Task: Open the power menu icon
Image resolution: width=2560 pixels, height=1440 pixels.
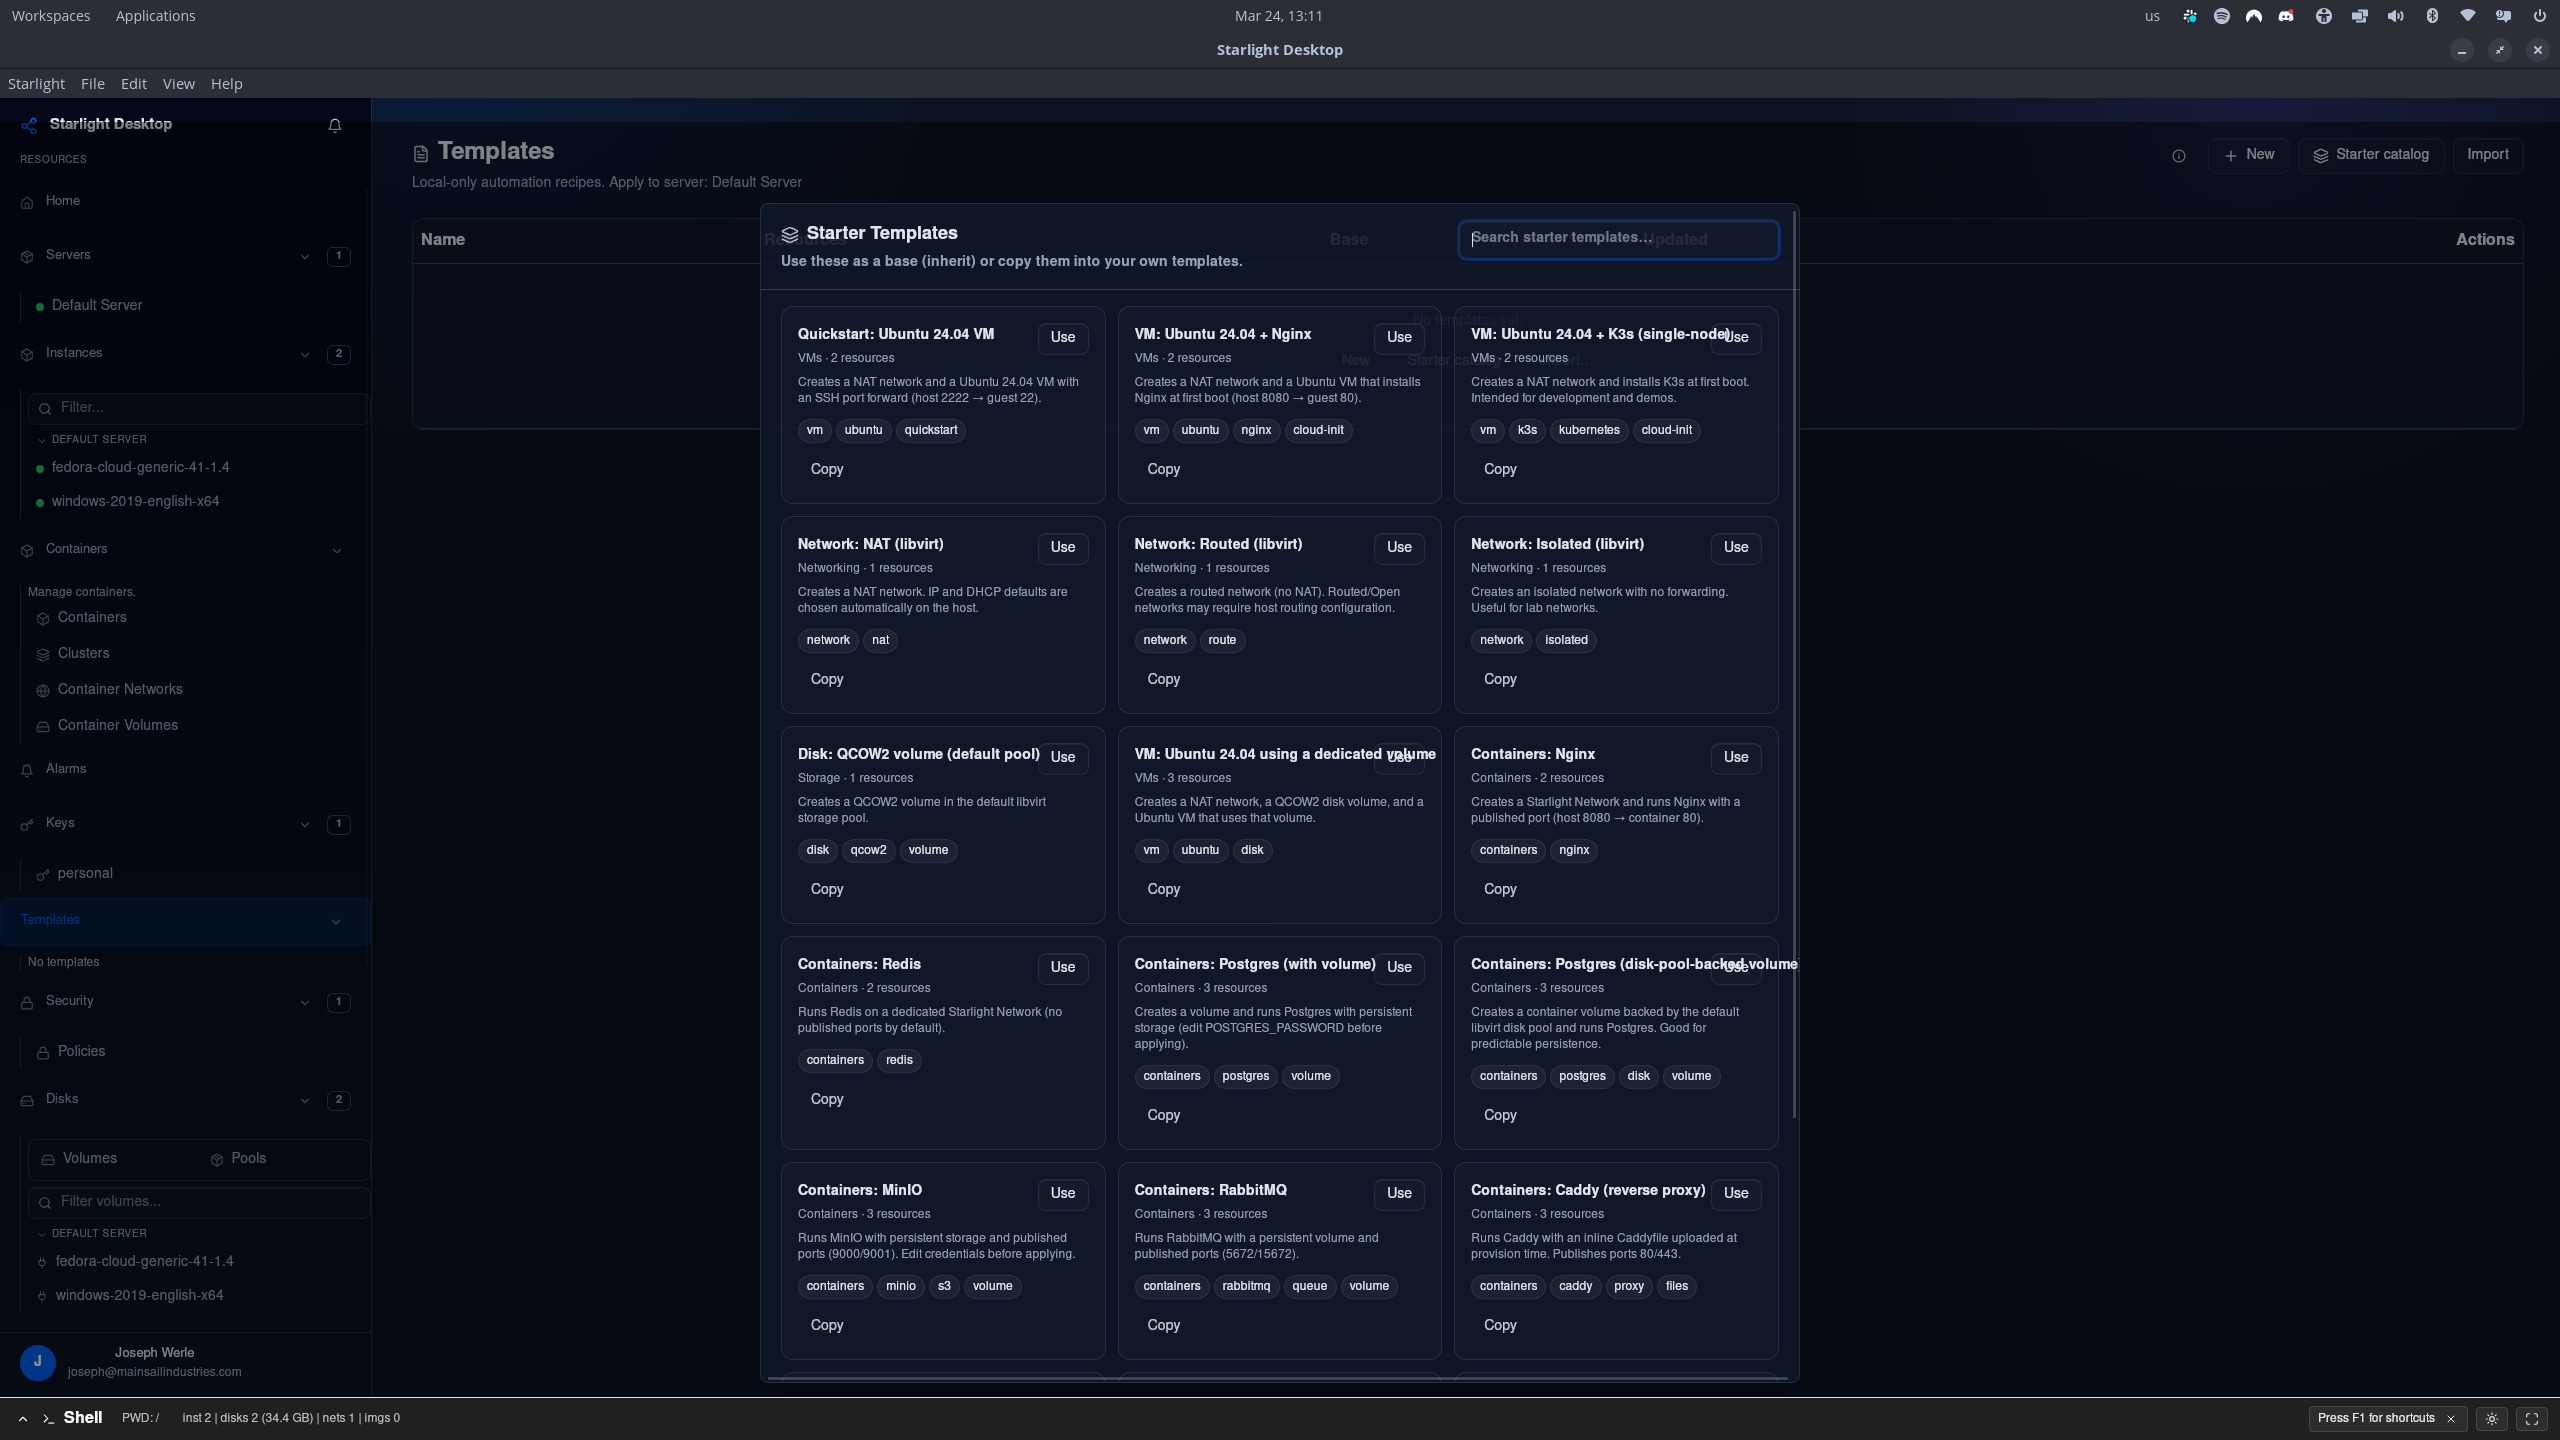Action: pos(2539,16)
